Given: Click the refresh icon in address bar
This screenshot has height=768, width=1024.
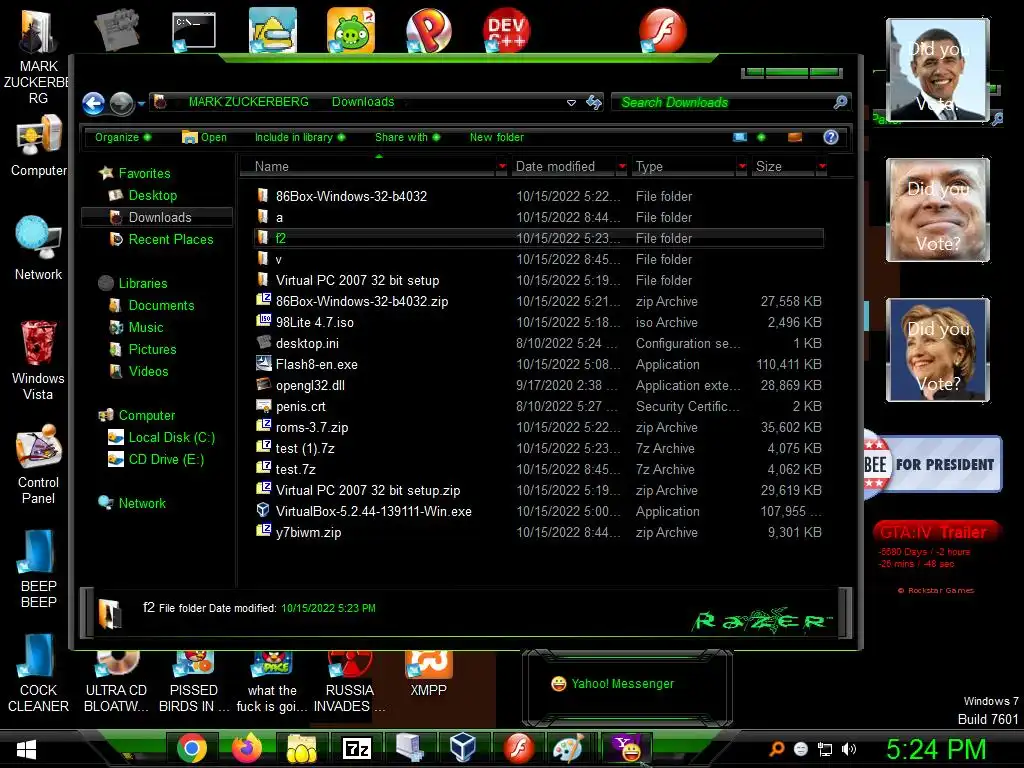Looking at the screenshot, I should (x=594, y=103).
